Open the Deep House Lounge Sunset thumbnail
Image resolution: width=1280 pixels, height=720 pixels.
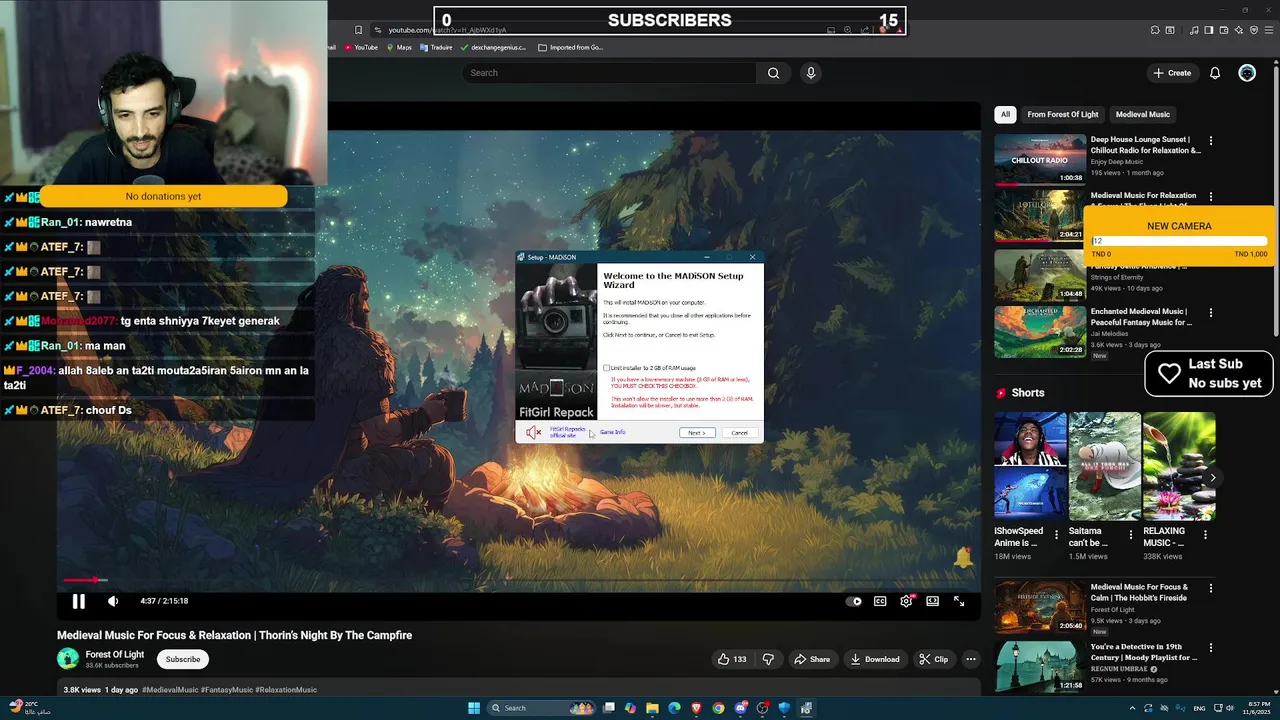[1040, 160]
